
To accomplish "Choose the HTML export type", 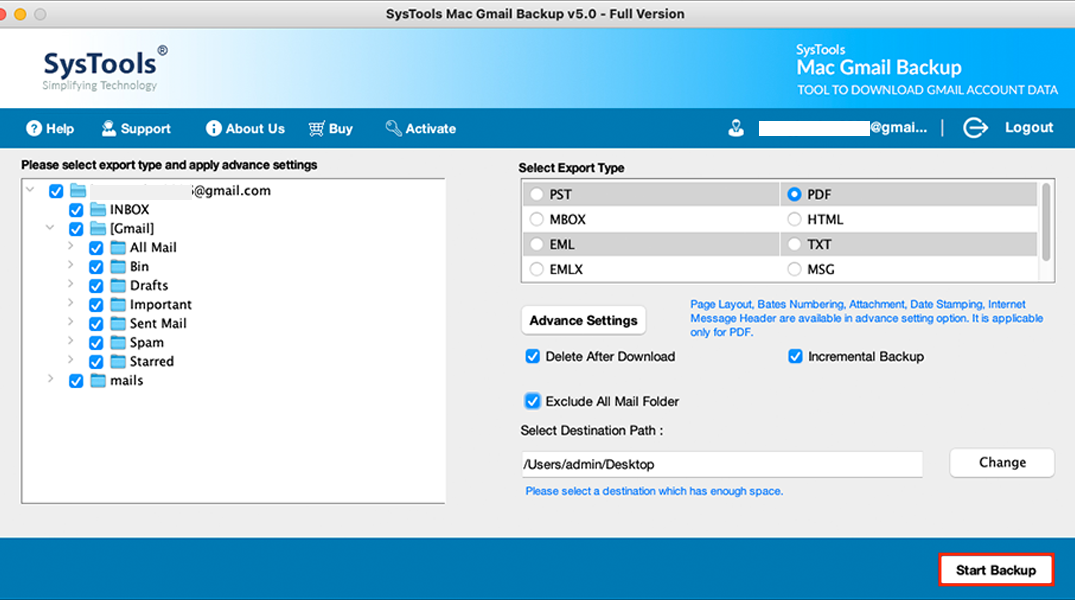I will click(794, 219).
